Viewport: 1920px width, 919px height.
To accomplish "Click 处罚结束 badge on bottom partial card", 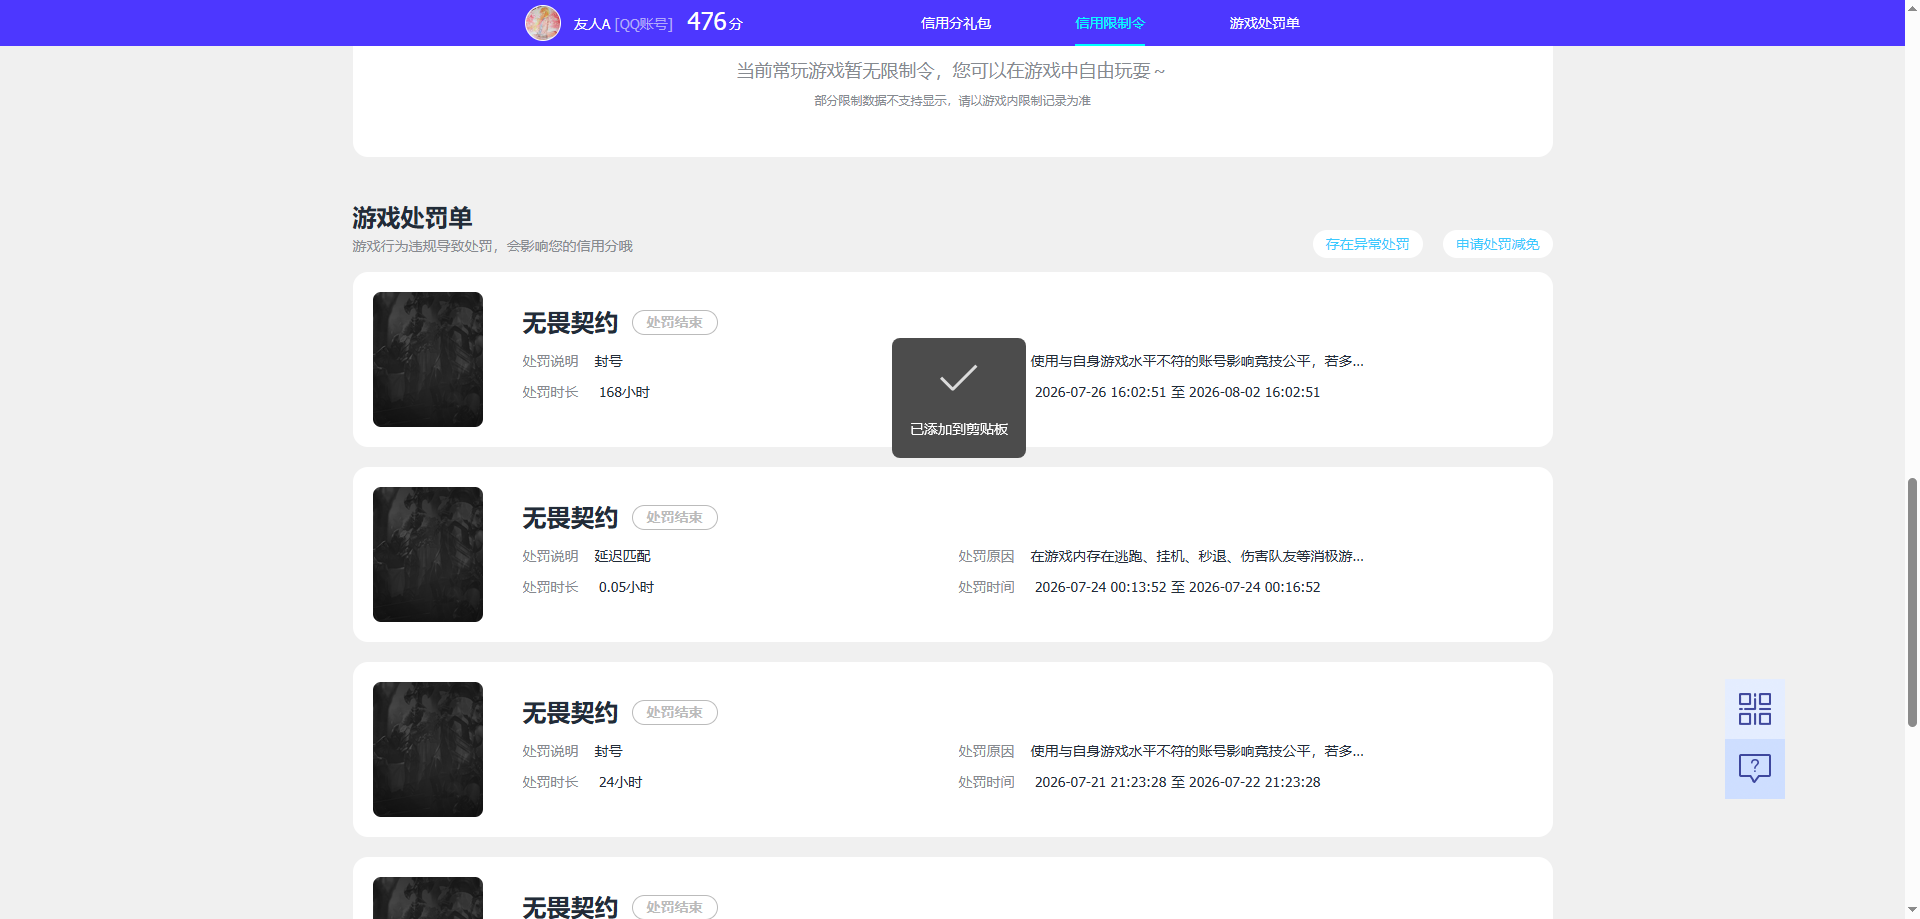I will point(674,907).
